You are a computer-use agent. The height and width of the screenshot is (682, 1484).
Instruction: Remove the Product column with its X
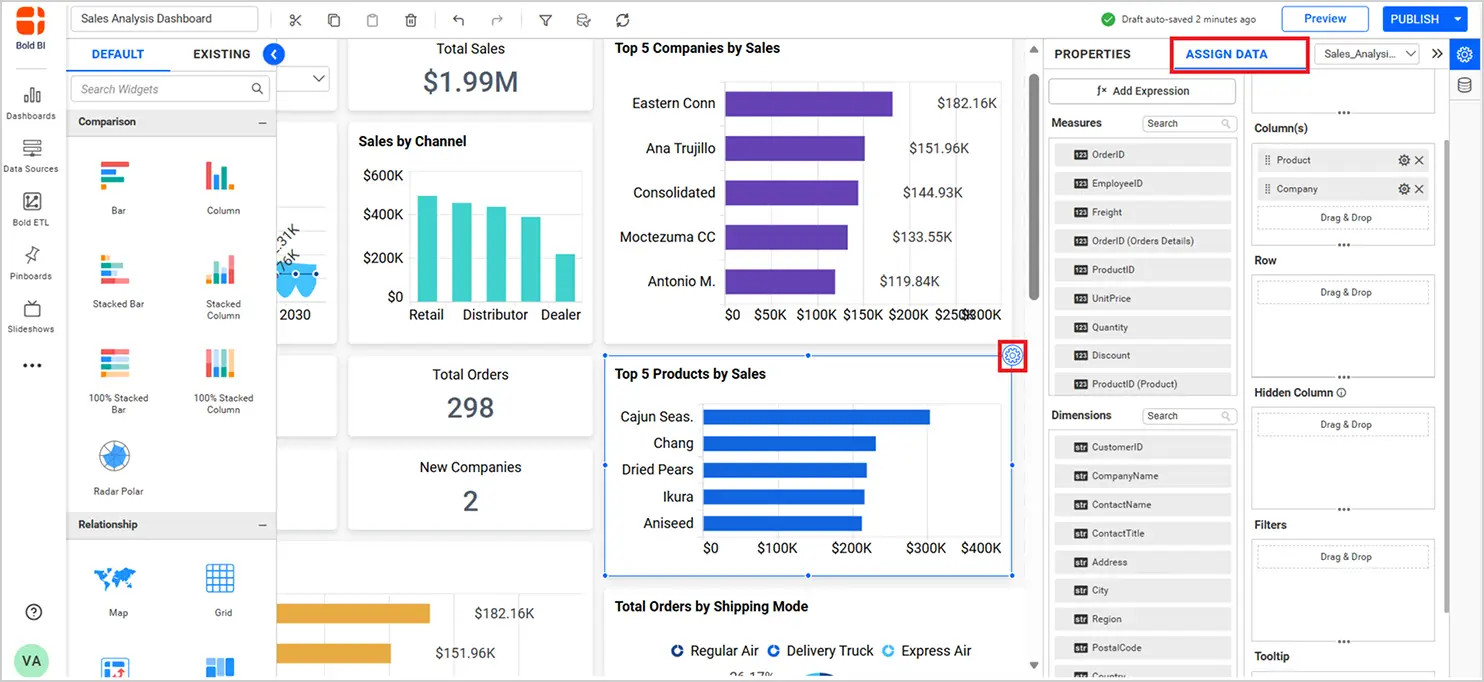[1419, 160]
